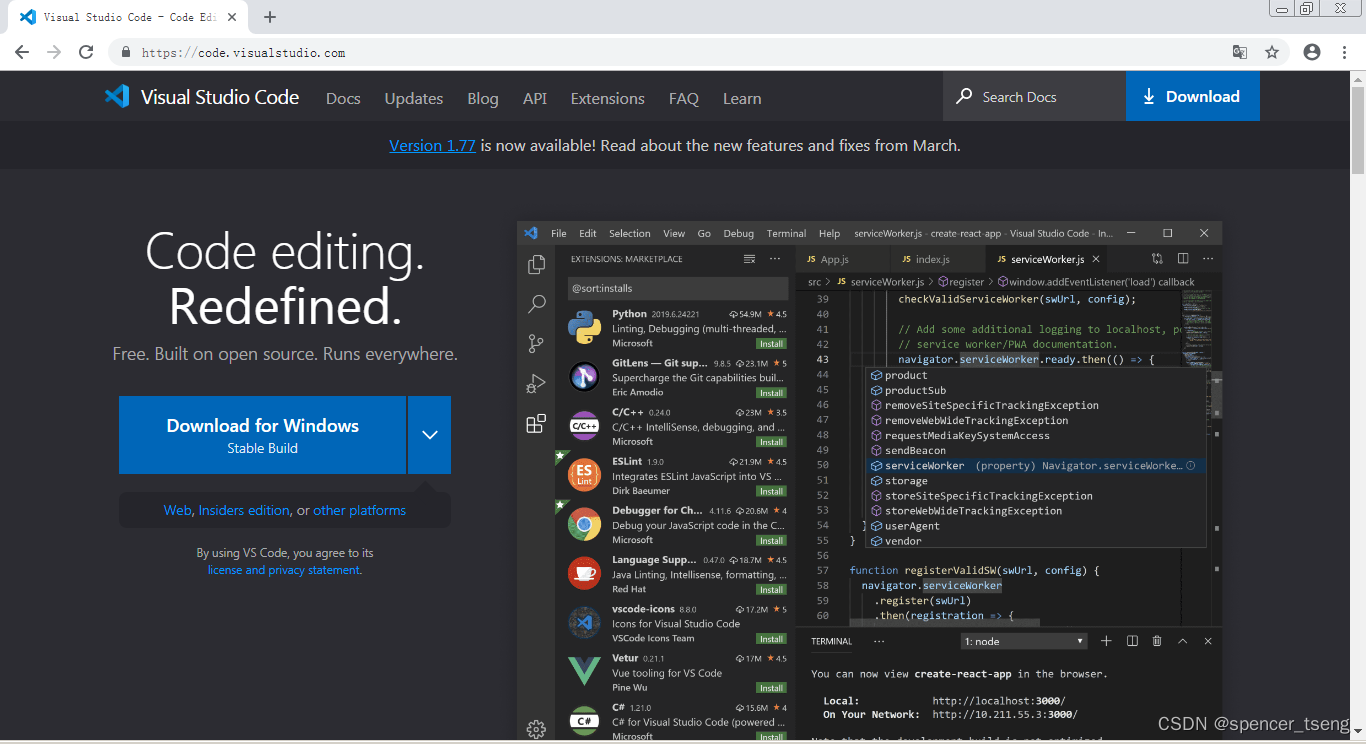
Task: Toggle the extensions filter funnel icon
Action: [749, 258]
